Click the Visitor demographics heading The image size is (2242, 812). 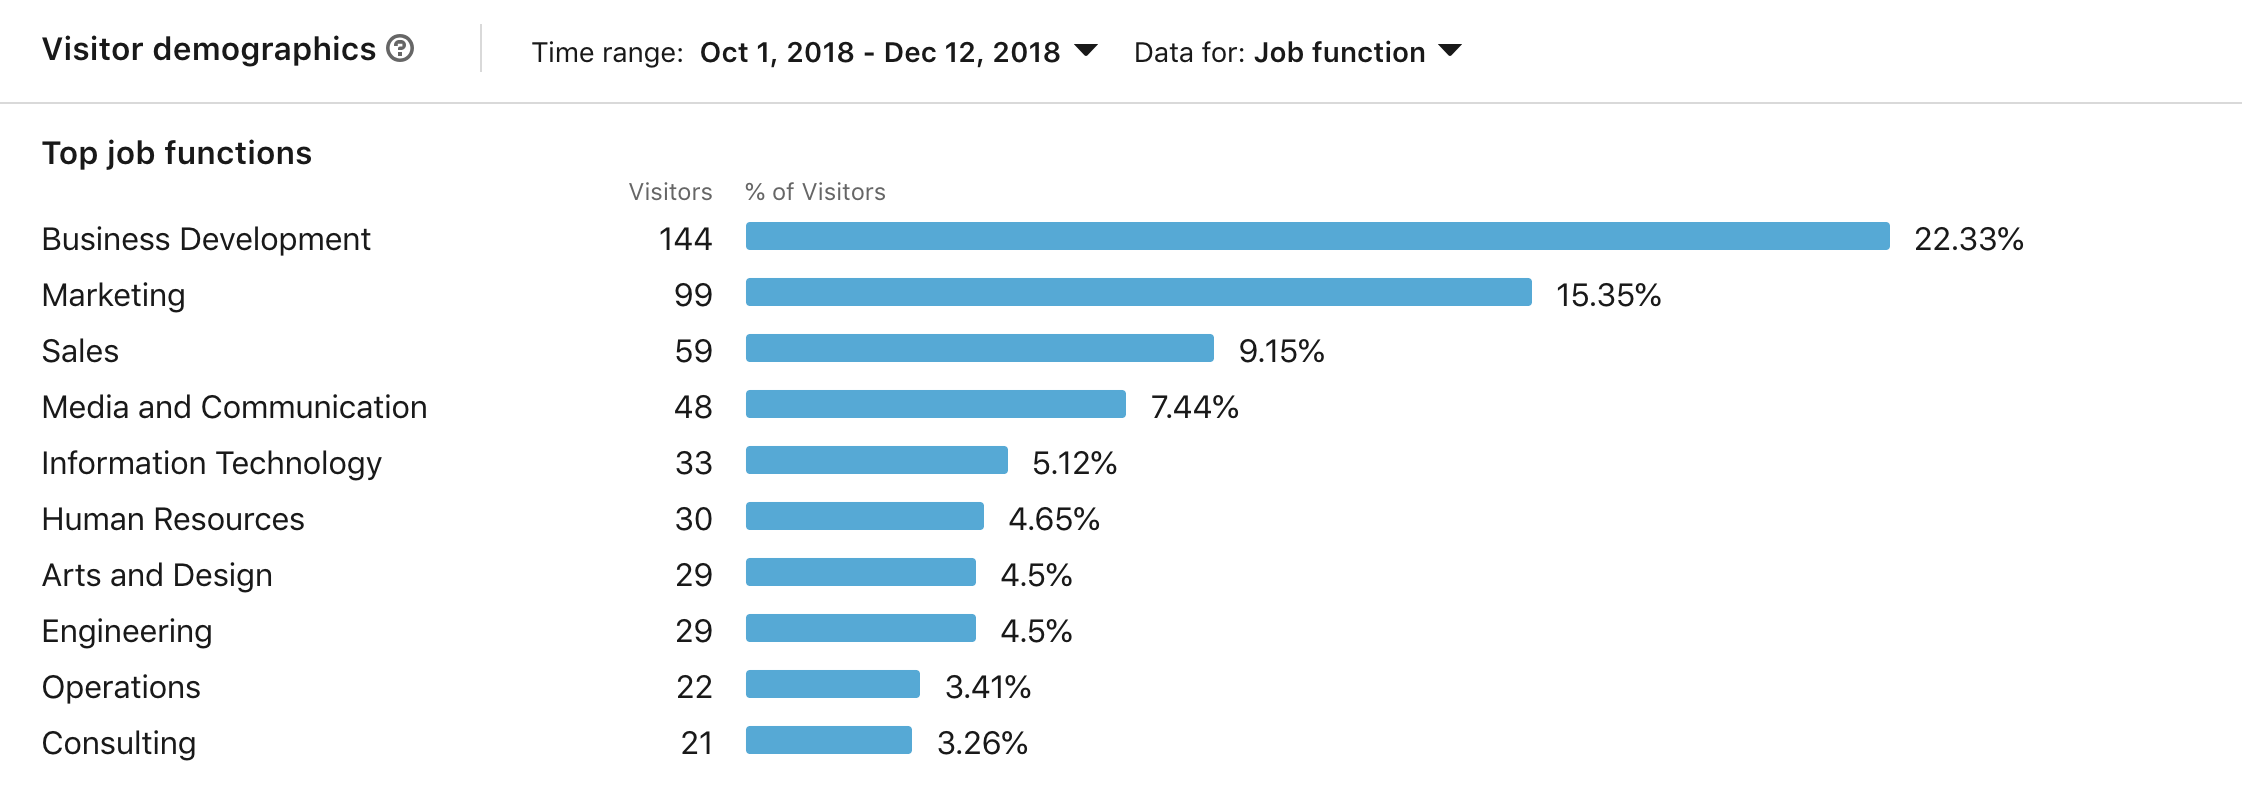point(208,49)
